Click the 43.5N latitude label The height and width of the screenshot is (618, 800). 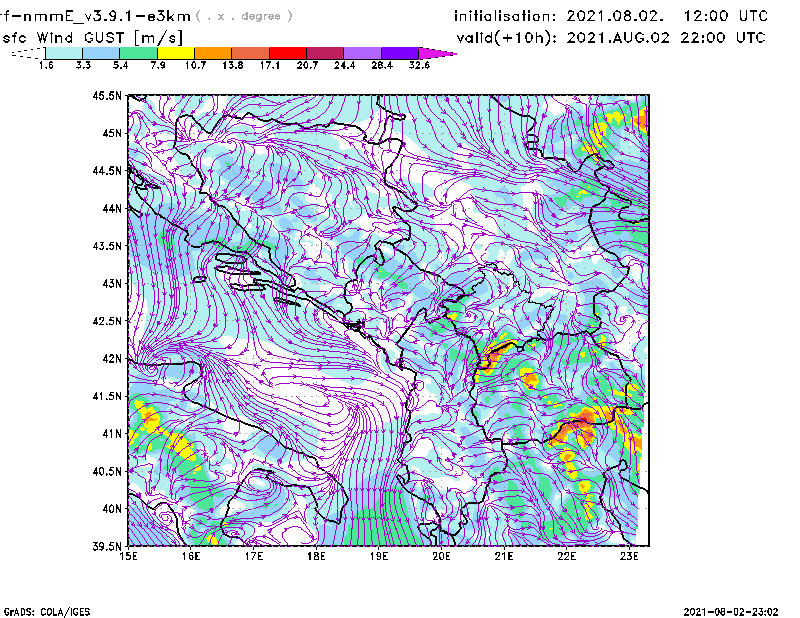pos(107,245)
